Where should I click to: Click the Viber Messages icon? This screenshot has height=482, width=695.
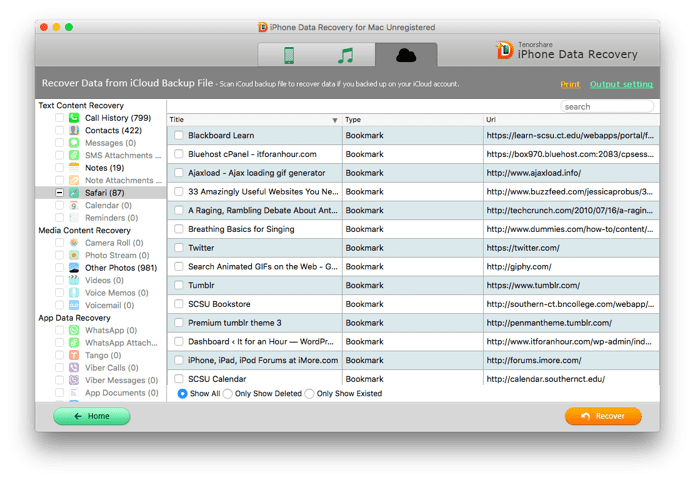[74, 380]
